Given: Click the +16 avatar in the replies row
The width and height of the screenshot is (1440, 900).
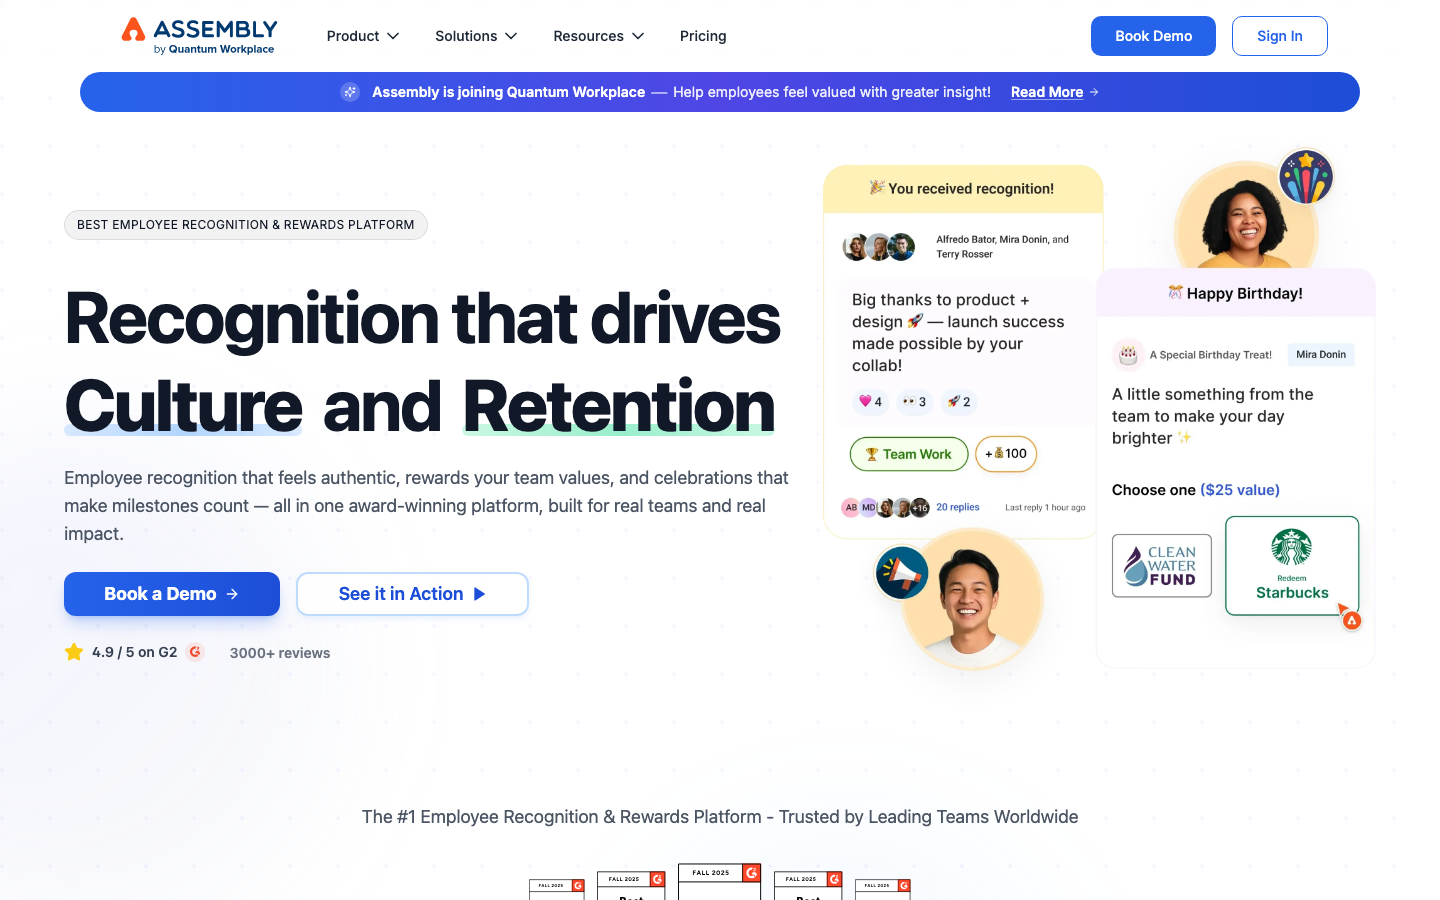Looking at the screenshot, I should point(920,507).
